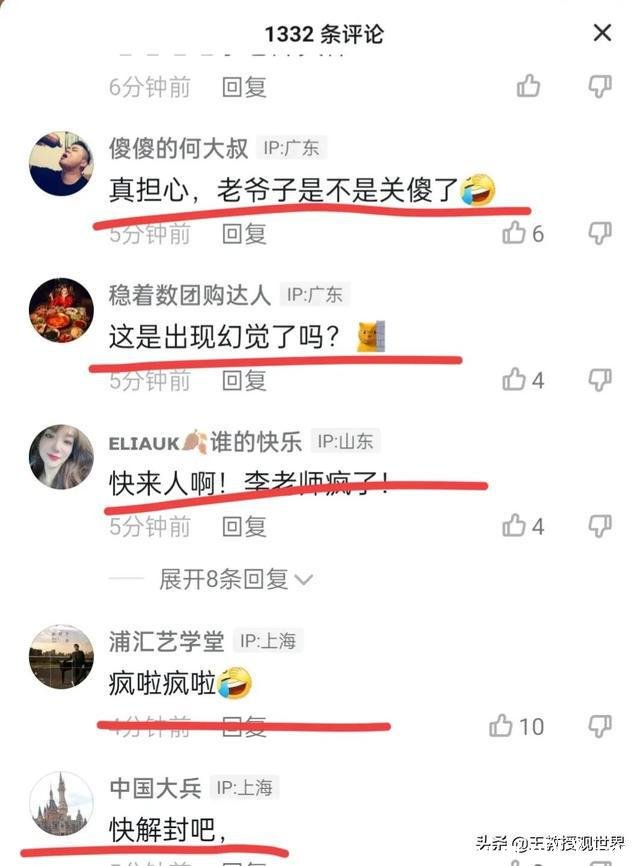Like the comment from 谁的快乐
This screenshot has height=866, width=640.
coord(514,525)
